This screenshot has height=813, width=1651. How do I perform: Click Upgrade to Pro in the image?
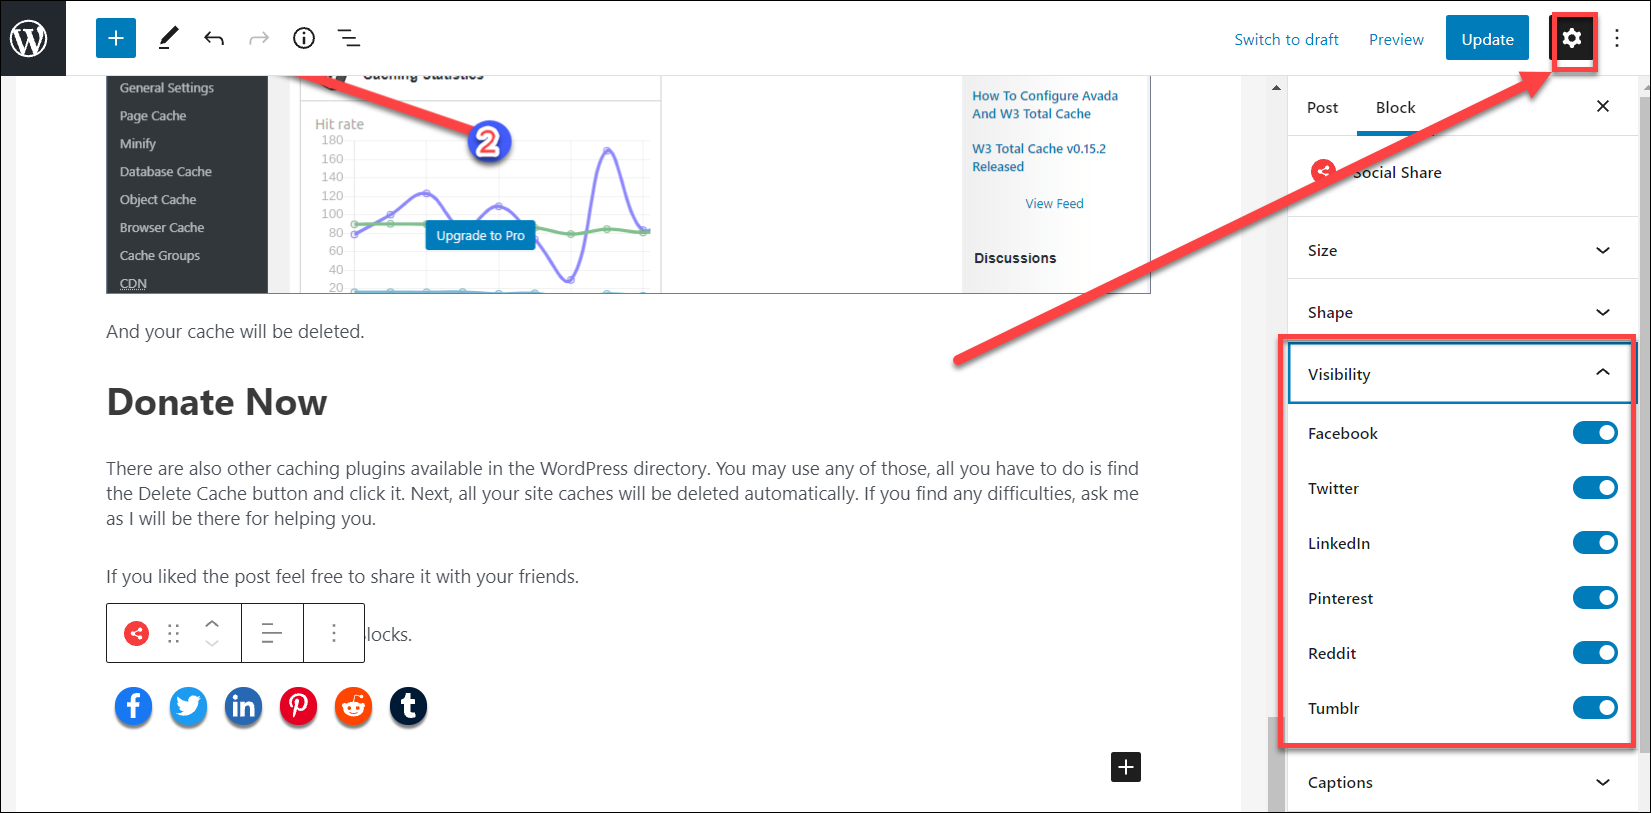pos(480,235)
